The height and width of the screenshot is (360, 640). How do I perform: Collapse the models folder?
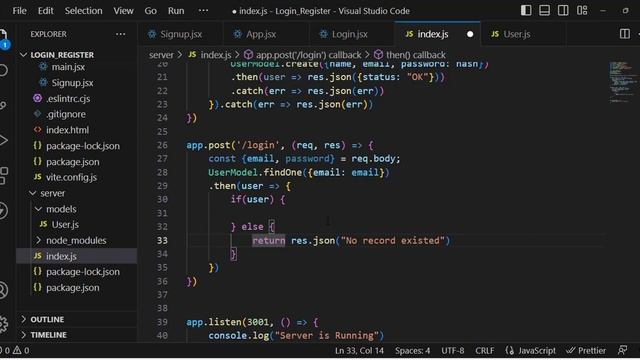61,209
